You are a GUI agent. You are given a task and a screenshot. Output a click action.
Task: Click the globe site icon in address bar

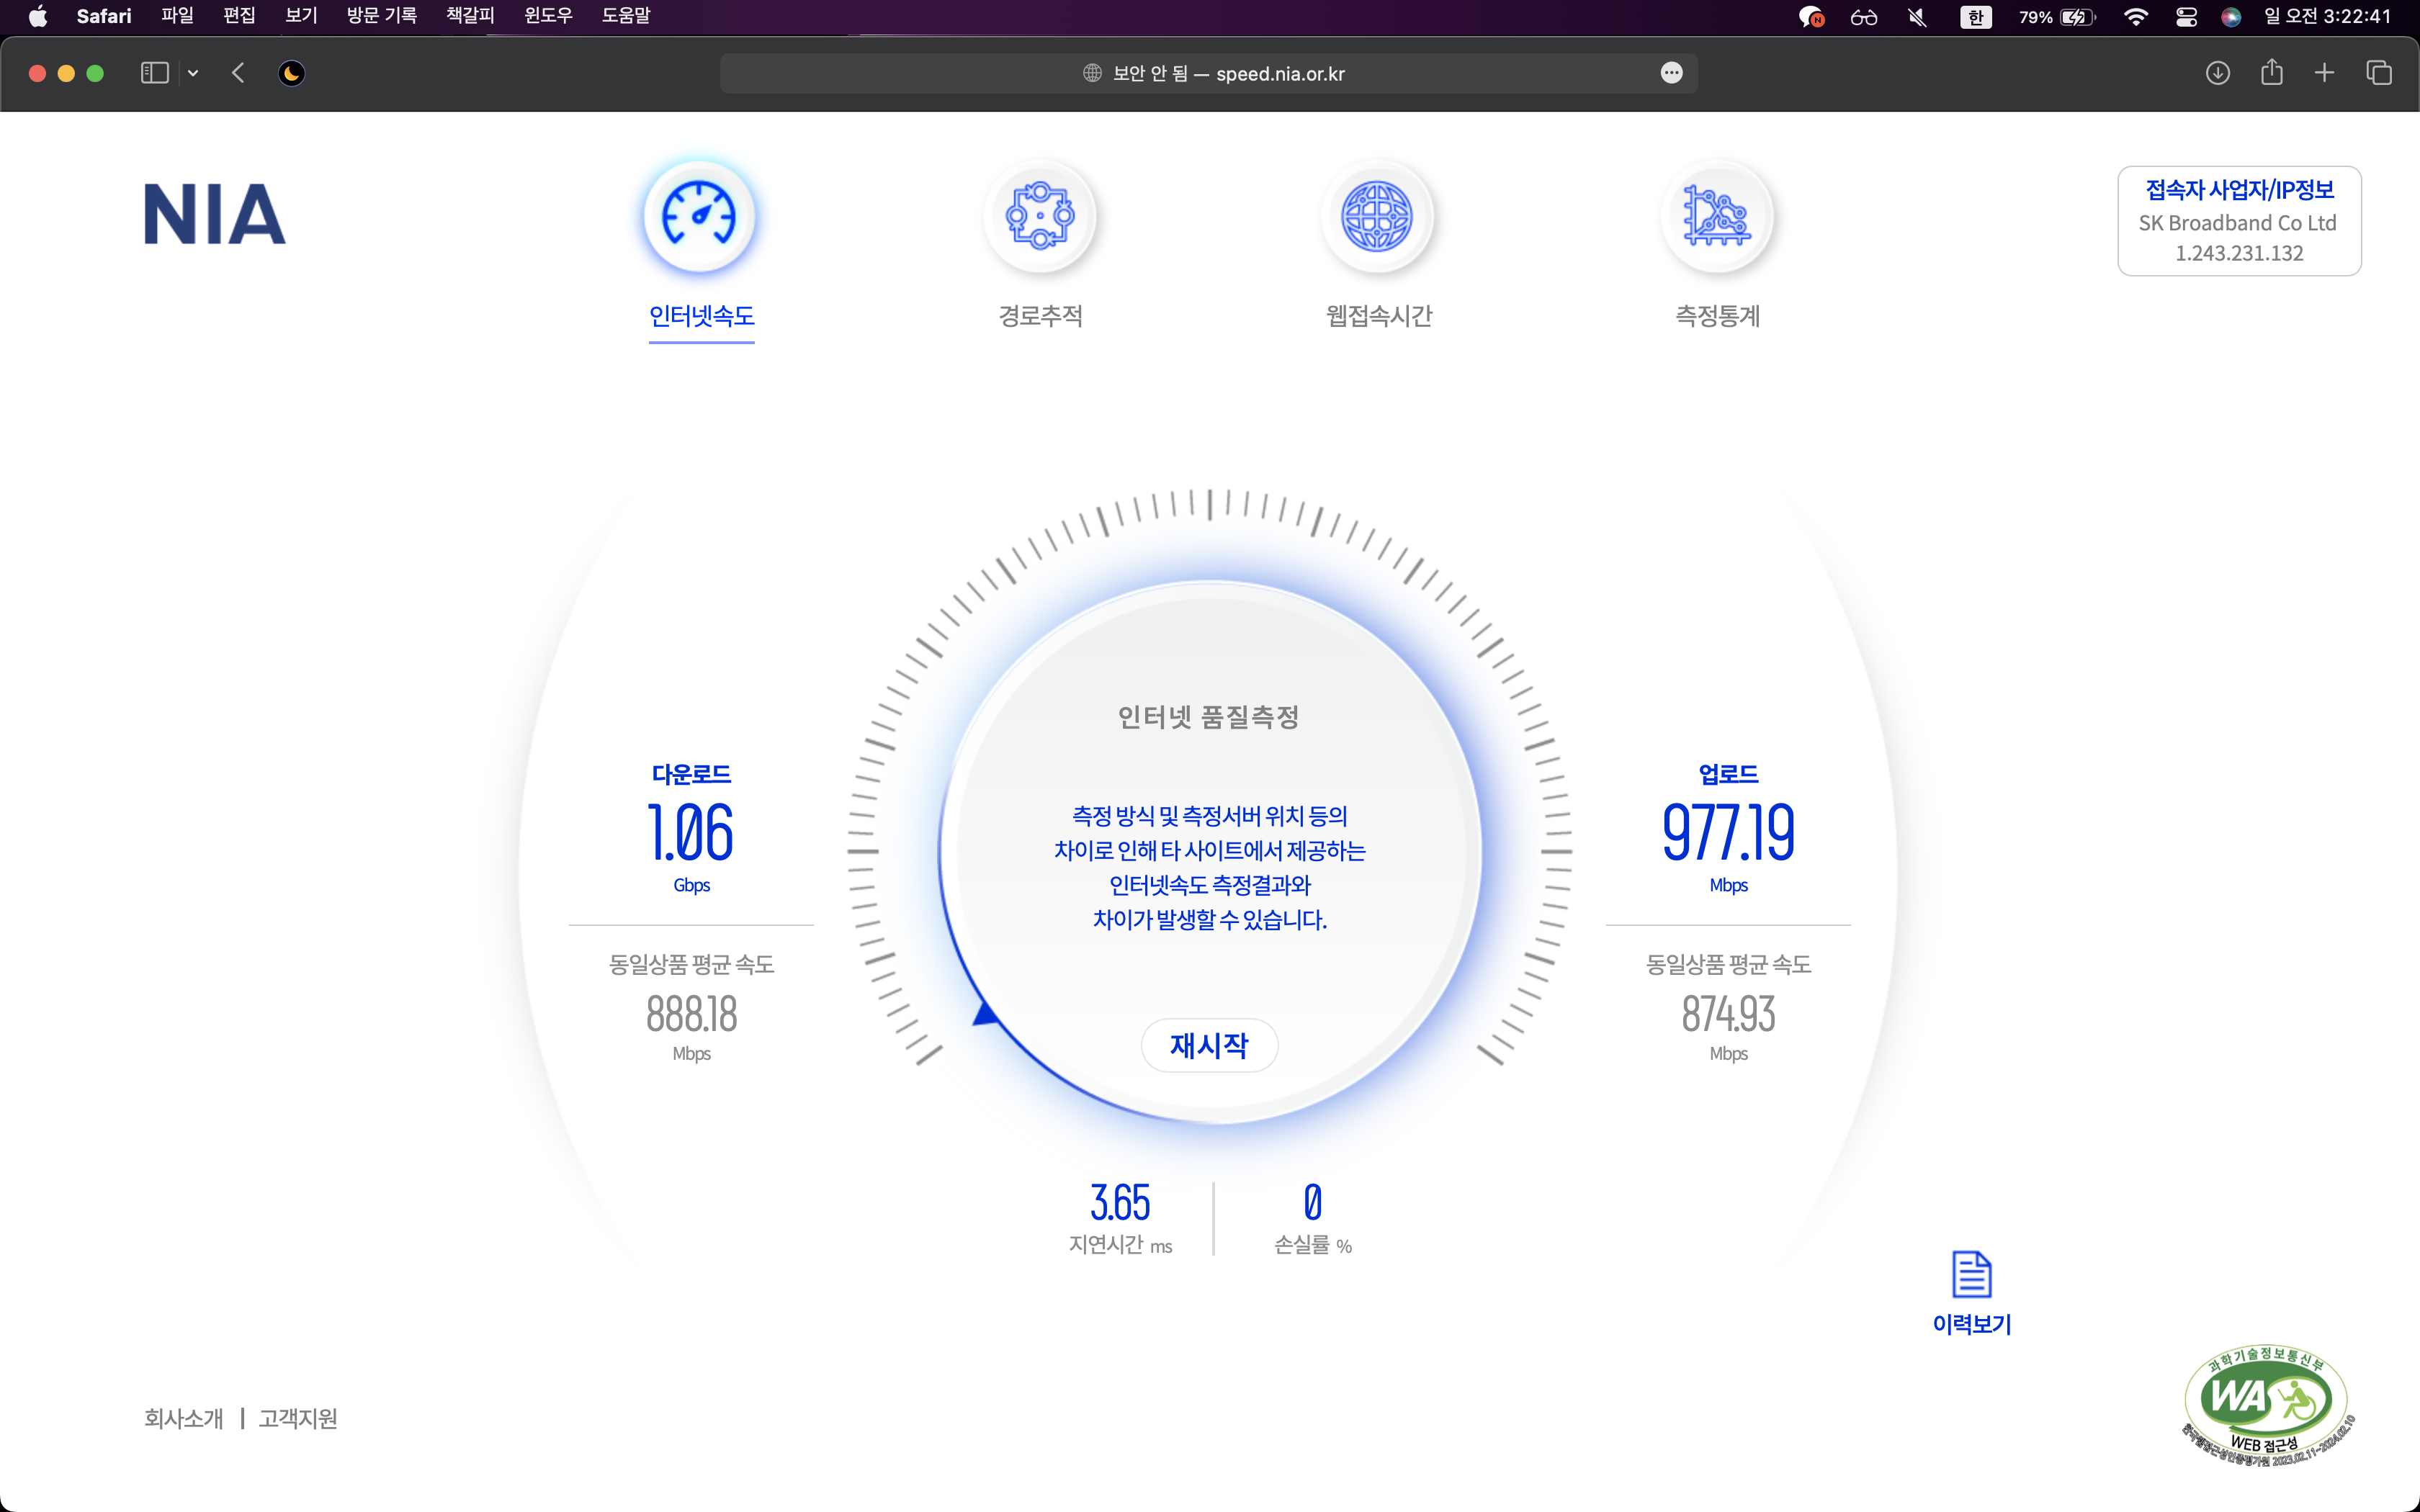coord(1092,73)
